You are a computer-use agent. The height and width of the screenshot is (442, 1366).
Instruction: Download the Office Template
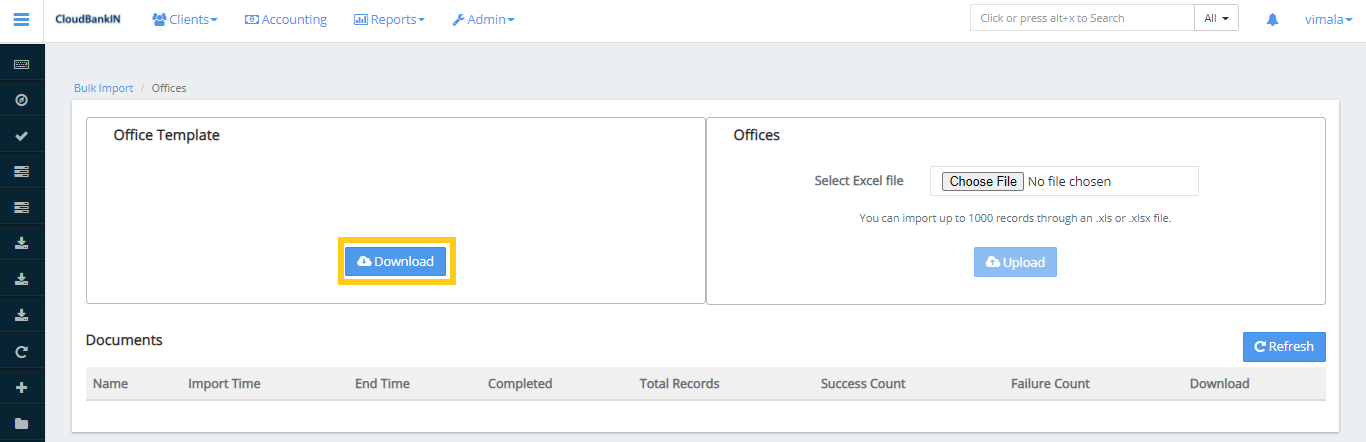396,261
